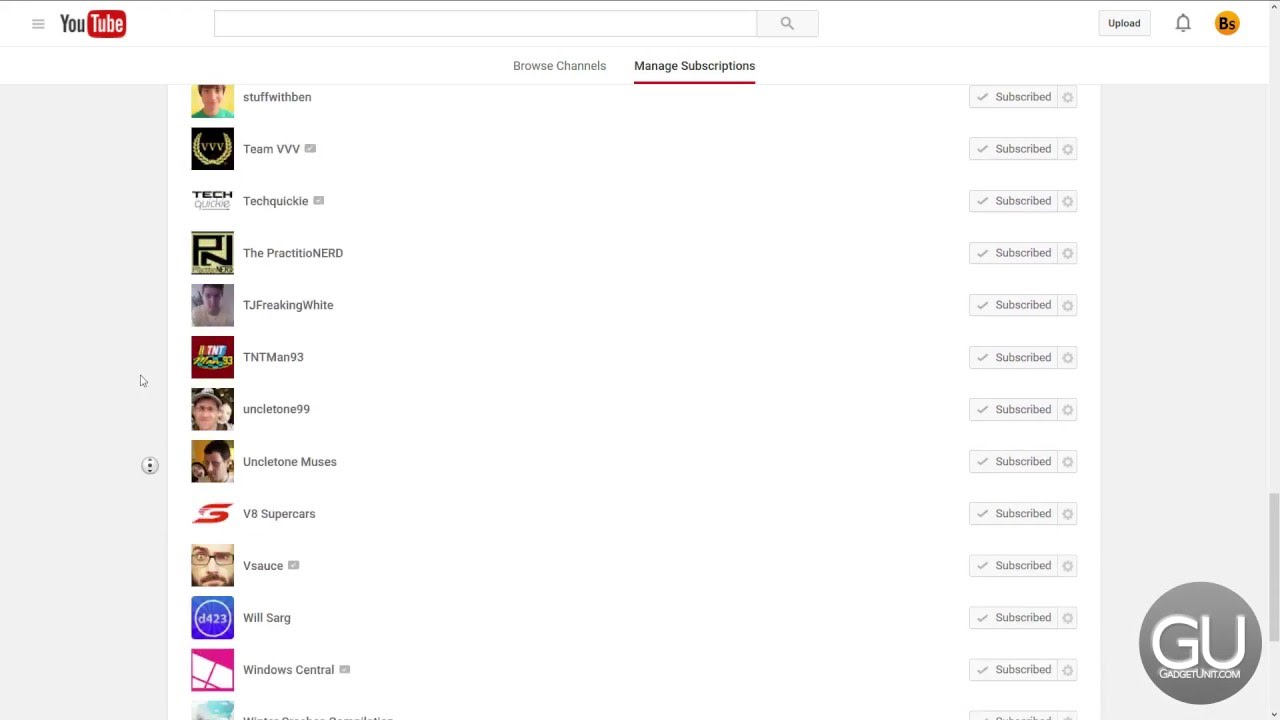Click the badge icon beside Vsauce
The image size is (1280, 720).
[293, 565]
